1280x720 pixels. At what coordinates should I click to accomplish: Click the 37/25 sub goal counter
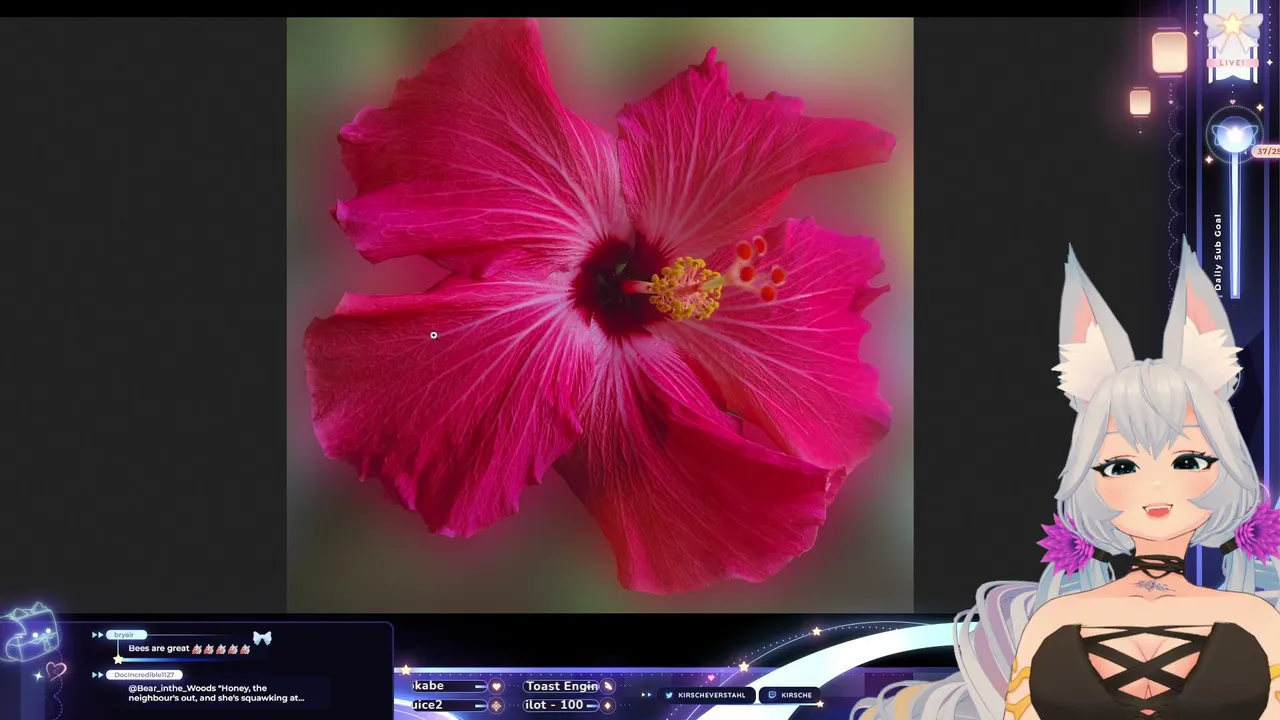point(1267,151)
